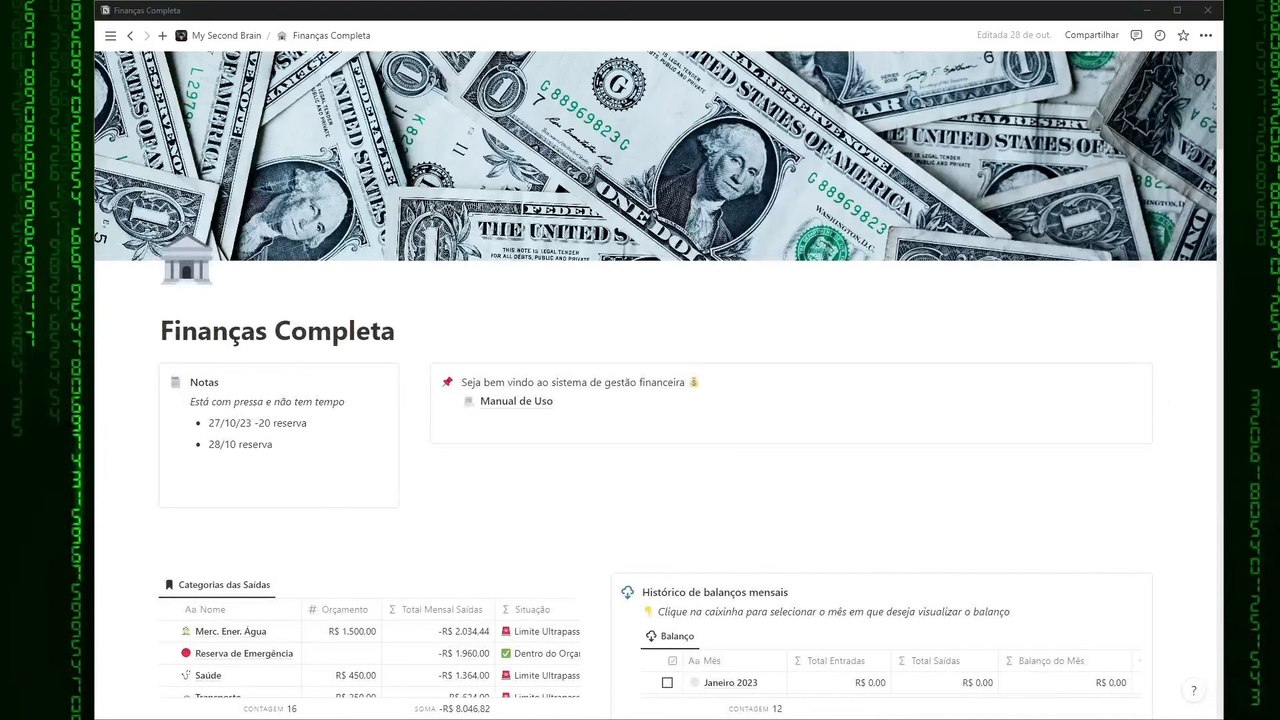Viewport: 1280px width, 720px height.
Task: Click the Situação column header
Action: point(526,609)
